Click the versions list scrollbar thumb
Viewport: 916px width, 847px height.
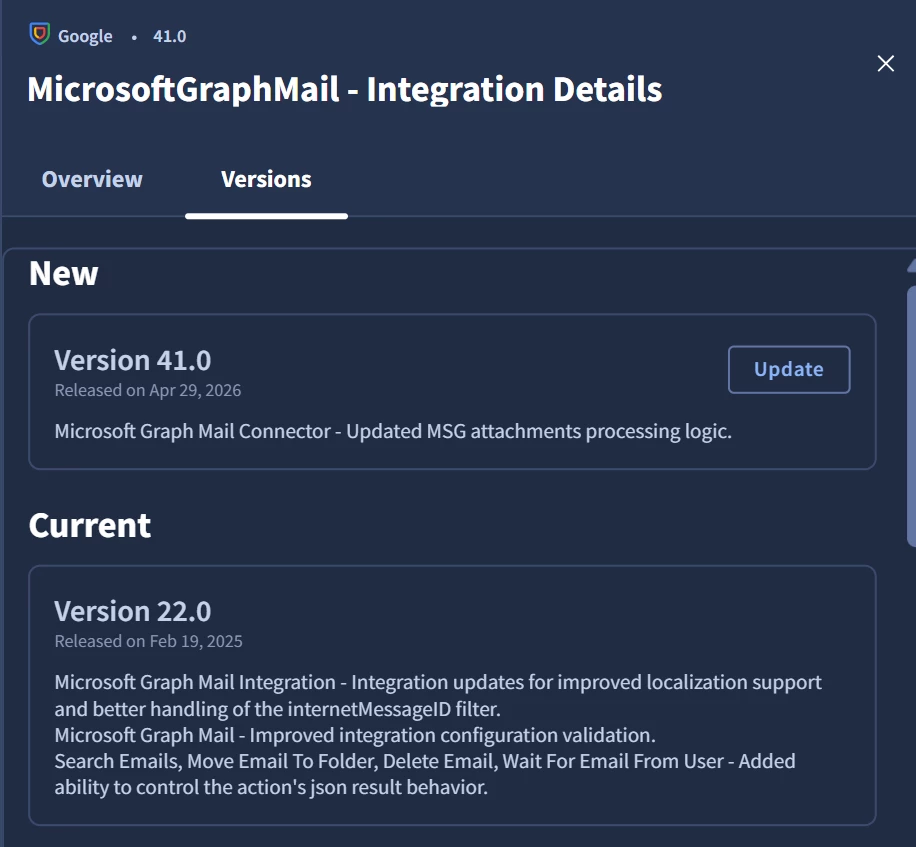pos(911,416)
